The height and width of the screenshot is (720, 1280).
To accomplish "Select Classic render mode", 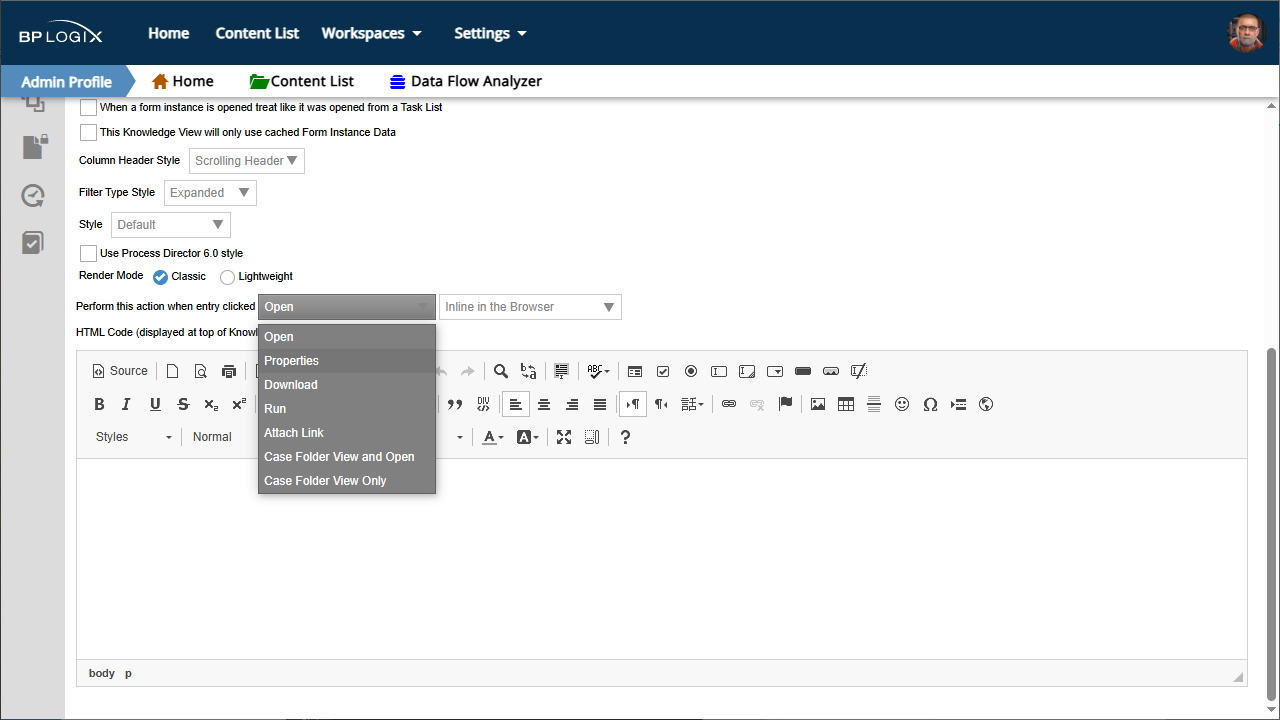I will coord(160,276).
